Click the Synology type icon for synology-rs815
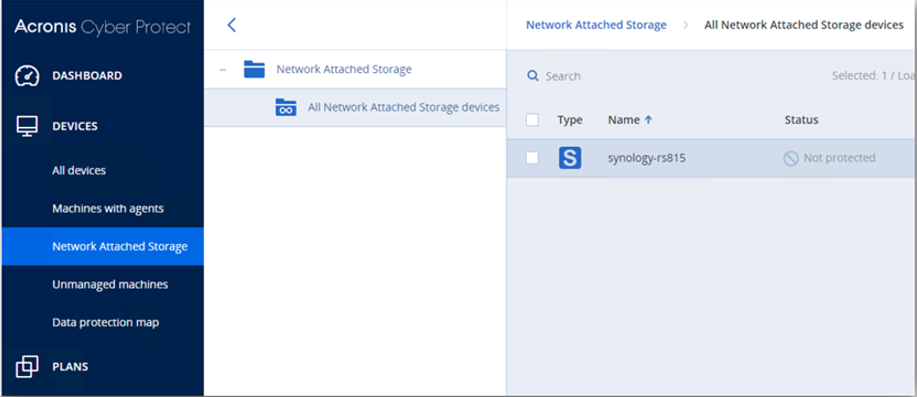 570,158
